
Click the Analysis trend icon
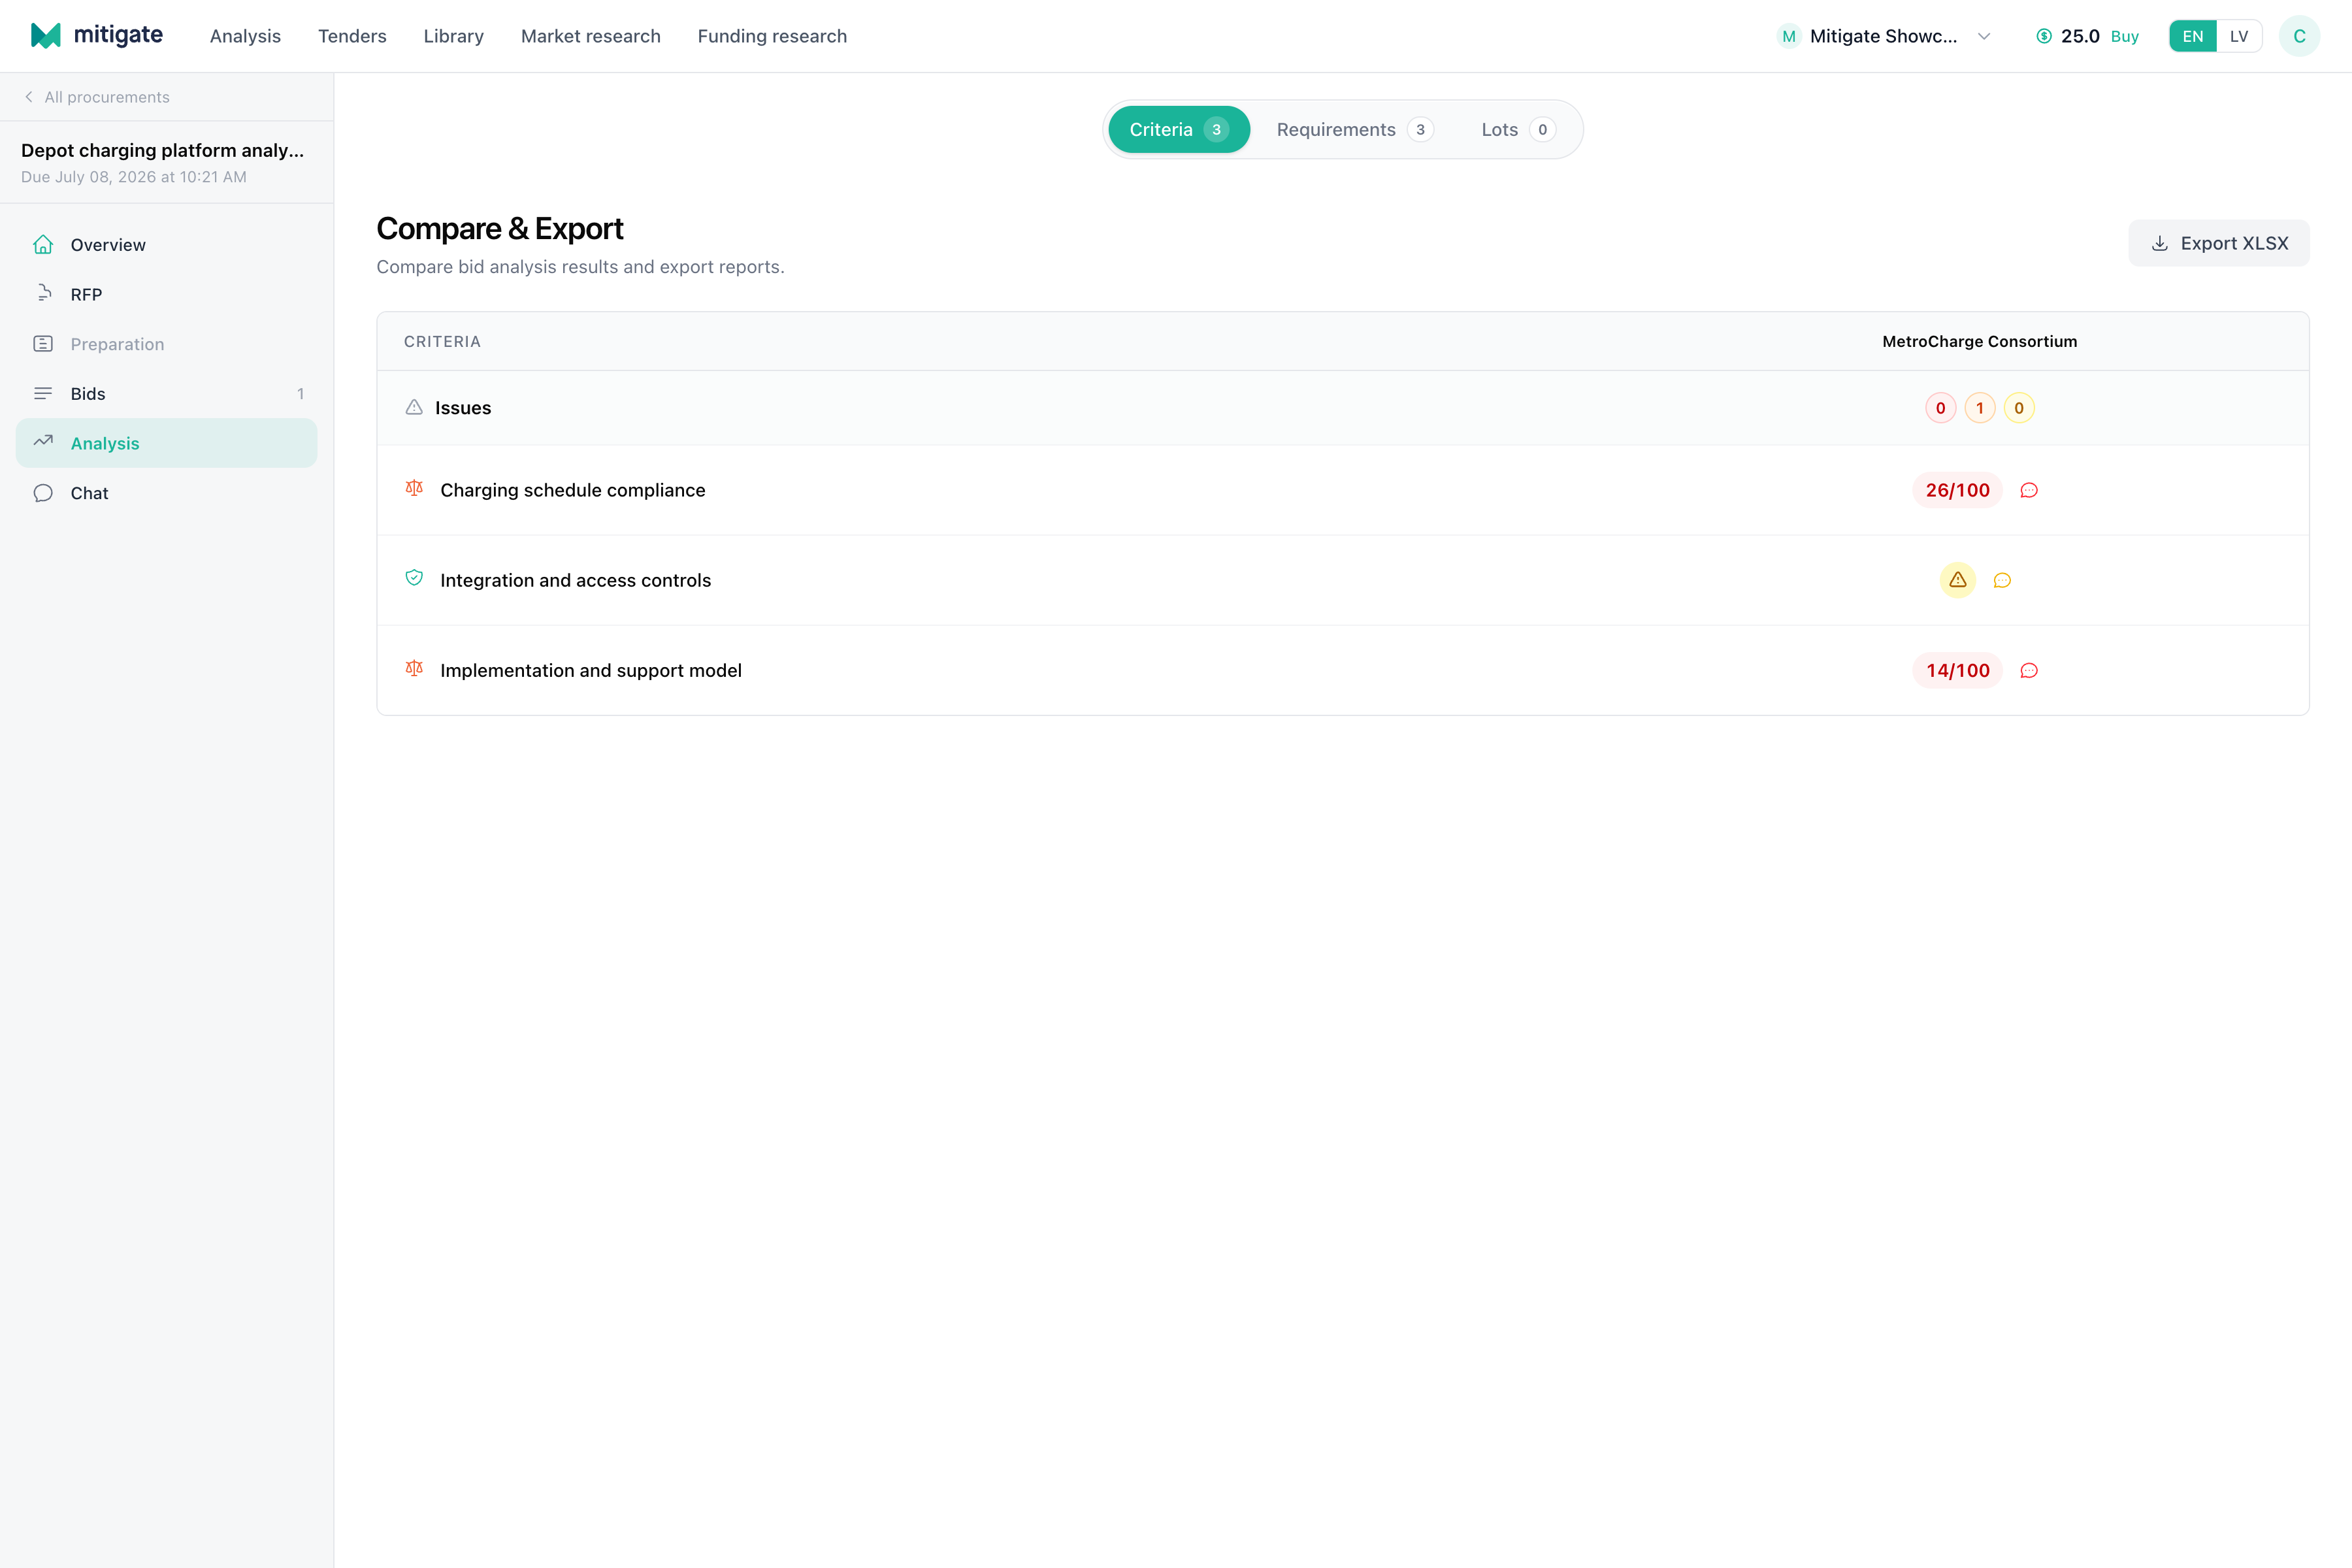[x=43, y=441]
